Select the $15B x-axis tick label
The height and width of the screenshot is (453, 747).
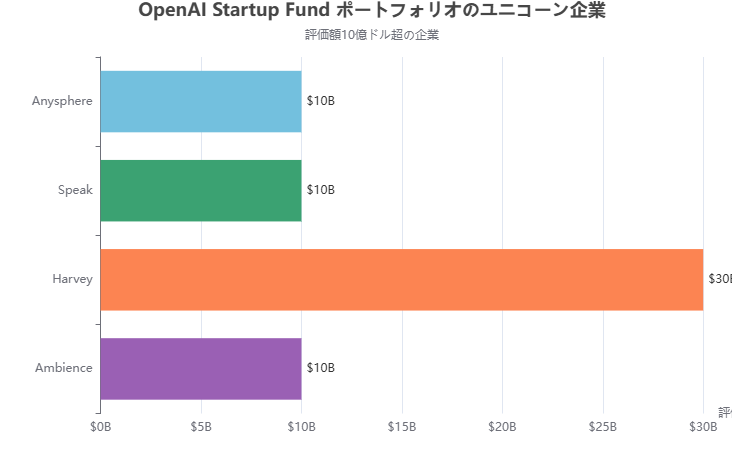[402, 427]
